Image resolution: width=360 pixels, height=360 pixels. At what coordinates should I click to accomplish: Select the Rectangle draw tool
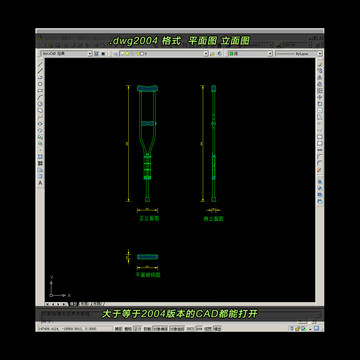[x=40, y=90]
